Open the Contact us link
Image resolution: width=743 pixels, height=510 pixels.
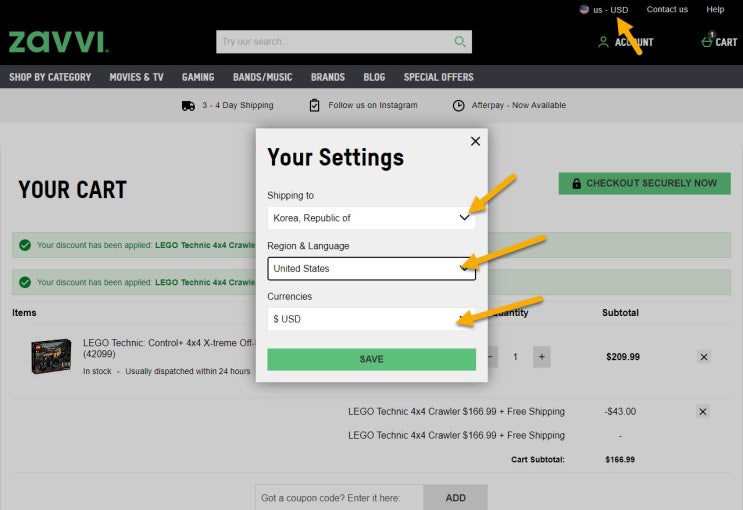(x=667, y=9)
